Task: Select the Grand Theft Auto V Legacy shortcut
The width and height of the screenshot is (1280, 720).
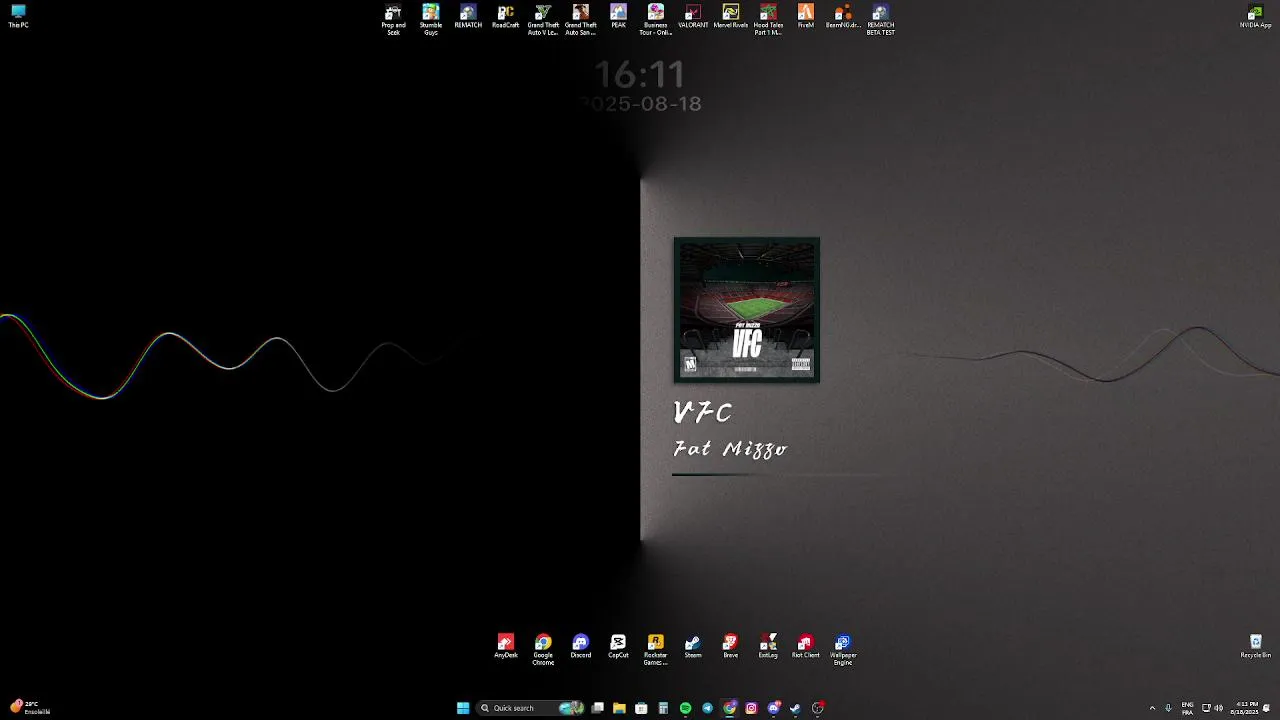Action: (543, 20)
